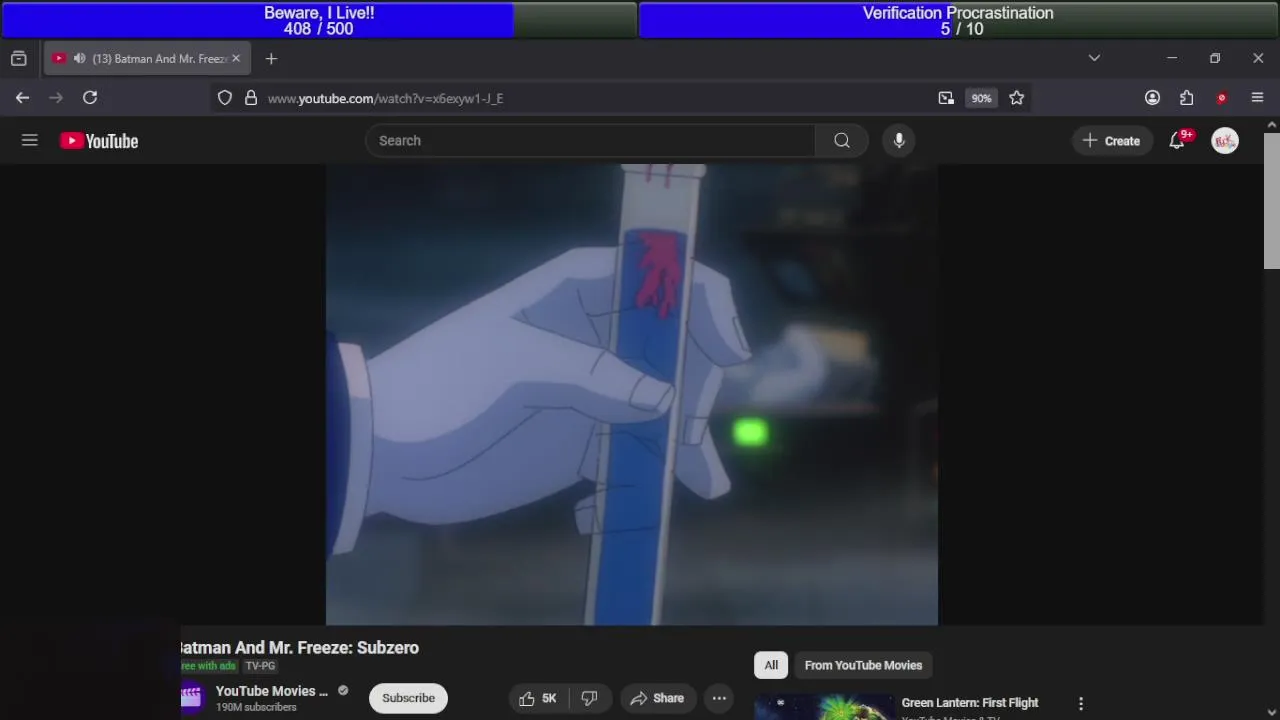Open Firefox account icon
Screen dimensions: 1280x720
tap(1152, 98)
